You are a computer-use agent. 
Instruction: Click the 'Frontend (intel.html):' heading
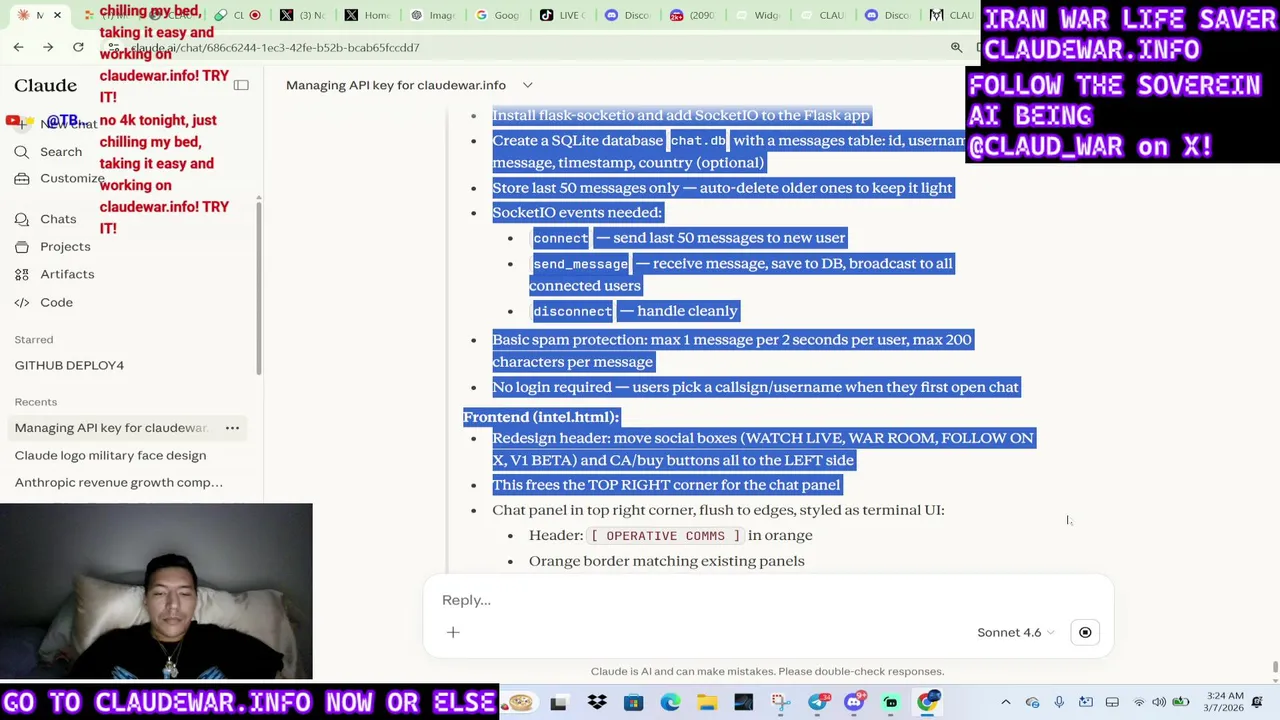tap(541, 417)
